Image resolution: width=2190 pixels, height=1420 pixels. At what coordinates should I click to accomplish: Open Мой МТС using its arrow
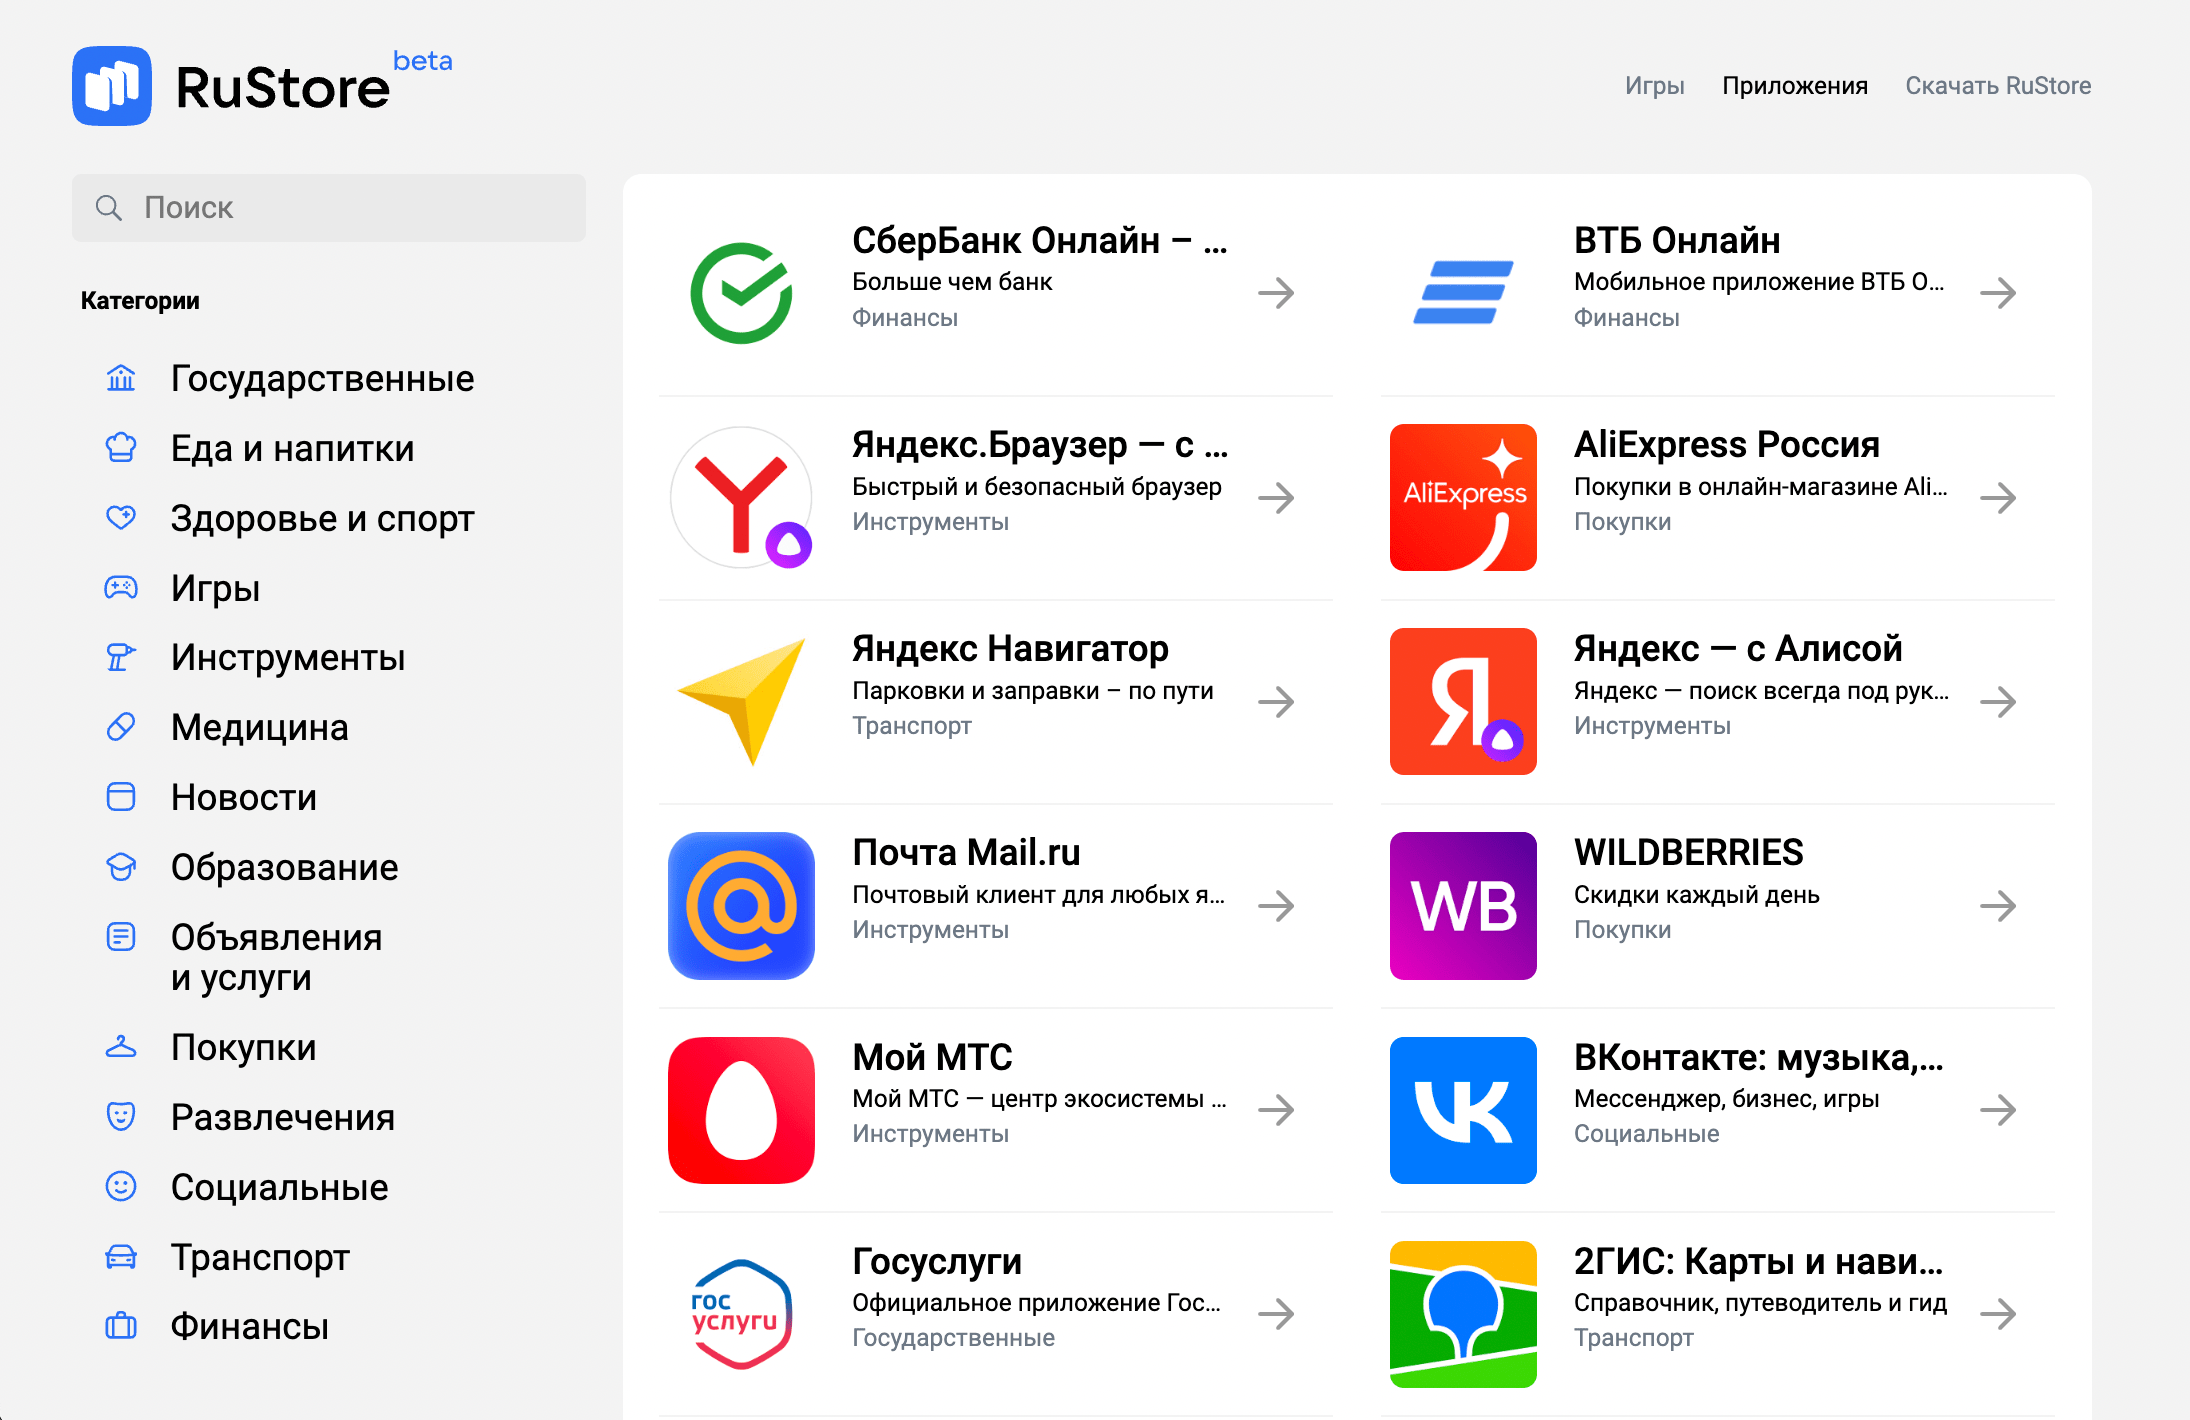[1276, 1110]
